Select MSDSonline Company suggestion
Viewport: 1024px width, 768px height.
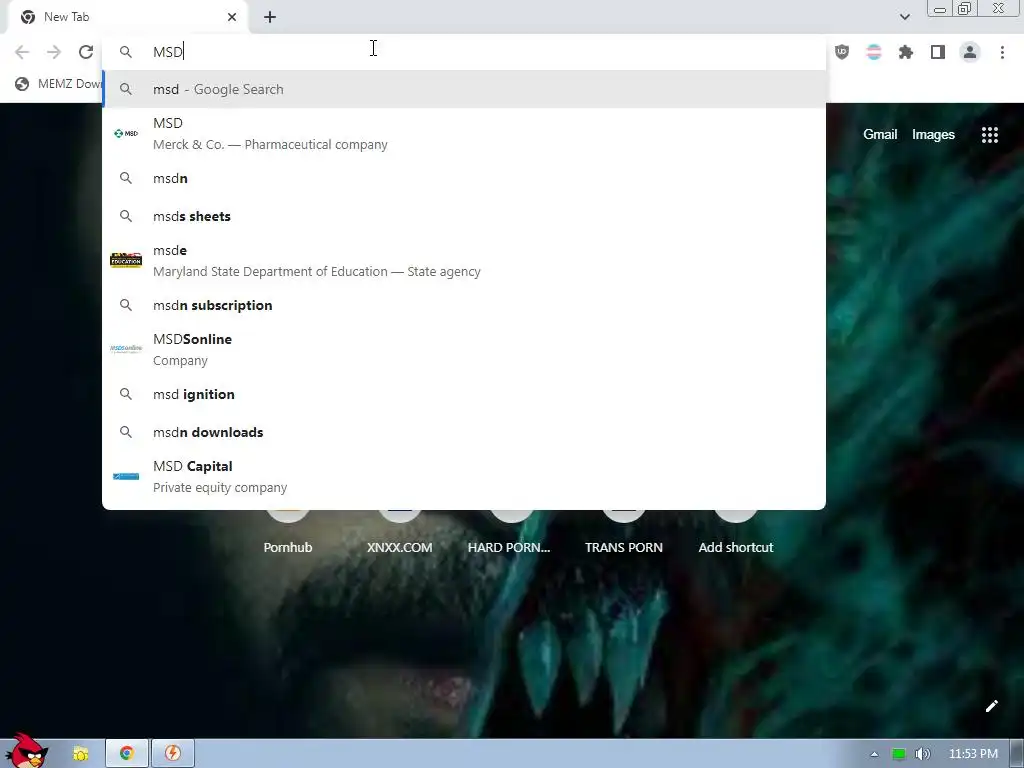click(x=464, y=349)
